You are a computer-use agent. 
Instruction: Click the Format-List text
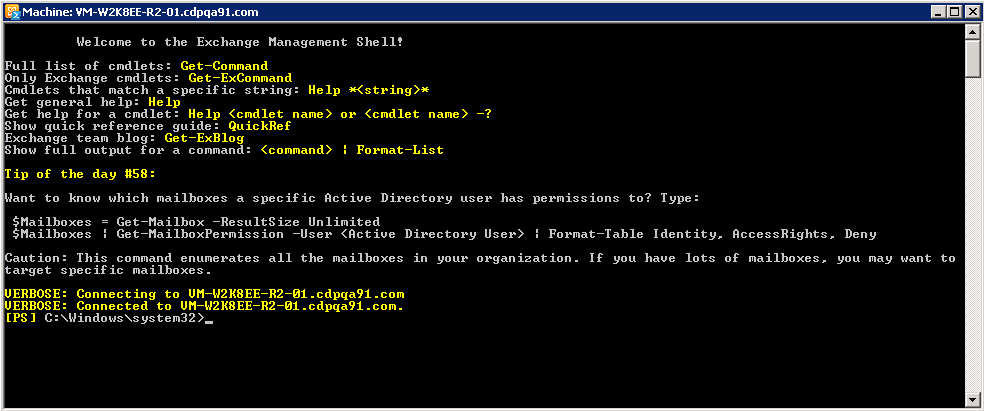click(400, 150)
